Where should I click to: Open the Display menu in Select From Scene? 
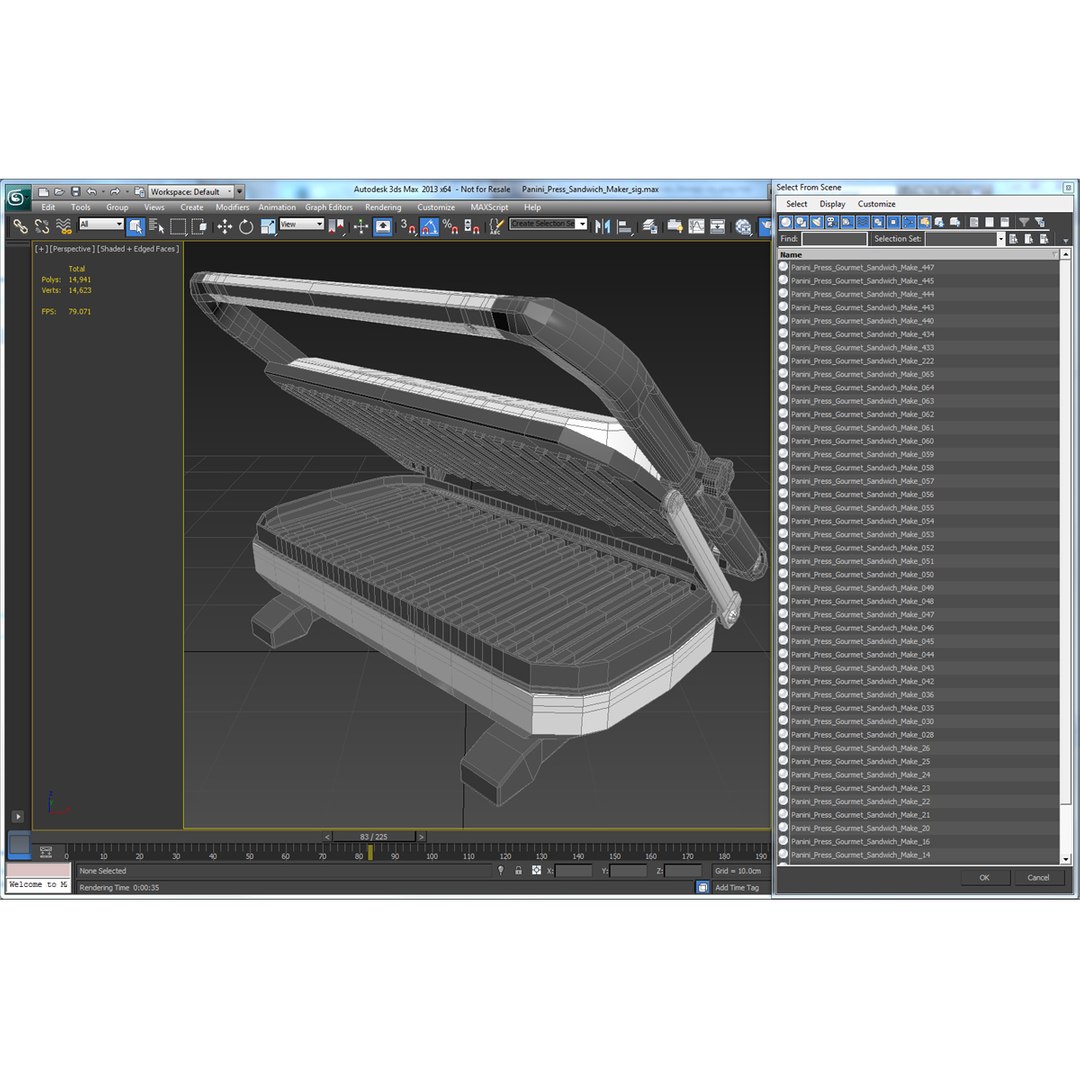pos(832,204)
